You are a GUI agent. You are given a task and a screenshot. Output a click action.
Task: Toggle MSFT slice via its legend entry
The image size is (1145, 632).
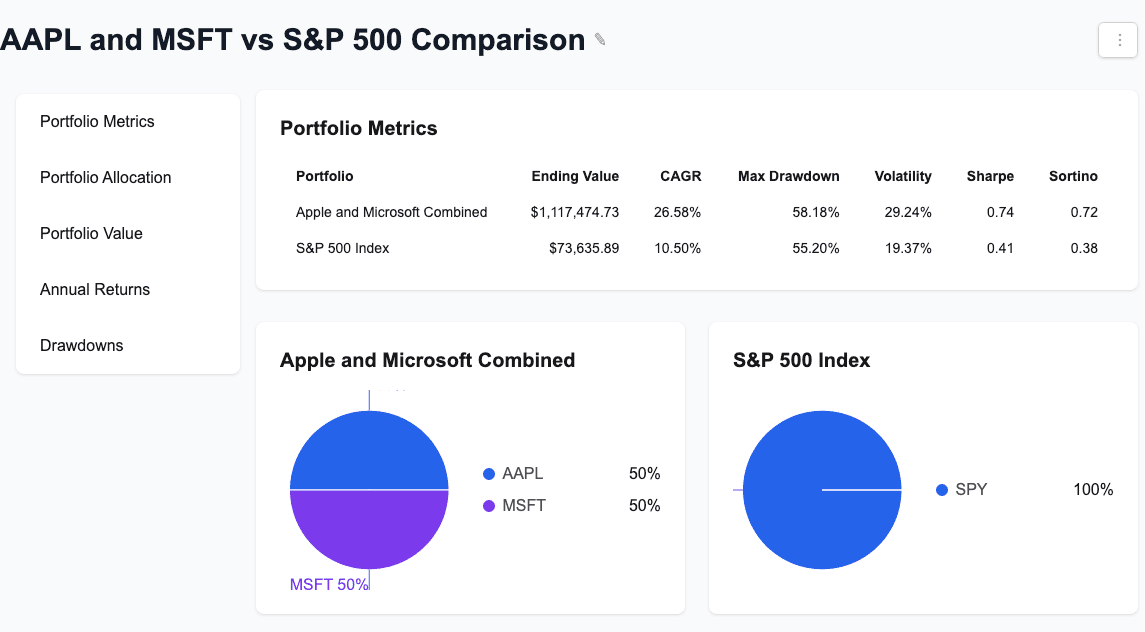[524, 505]
